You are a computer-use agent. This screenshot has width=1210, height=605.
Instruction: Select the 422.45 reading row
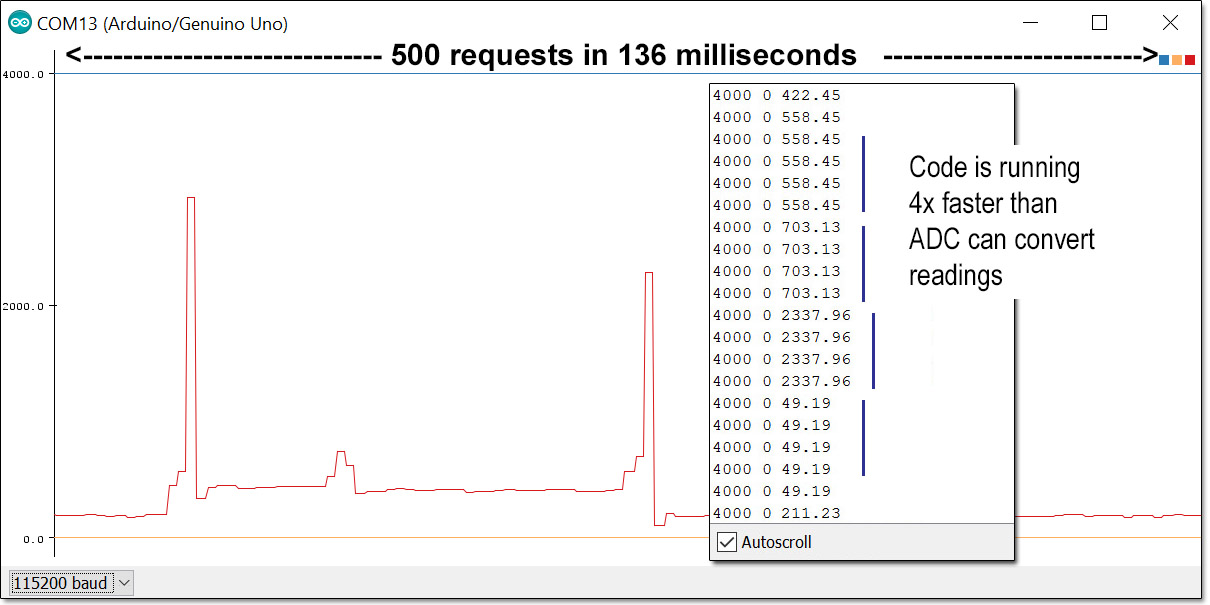click(776, 96)
